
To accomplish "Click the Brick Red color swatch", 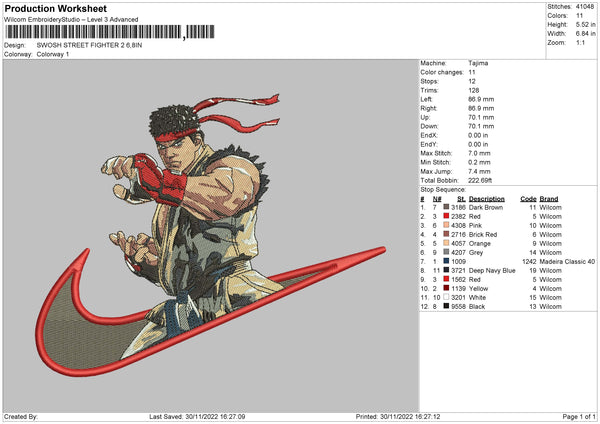I will [446, 234].
